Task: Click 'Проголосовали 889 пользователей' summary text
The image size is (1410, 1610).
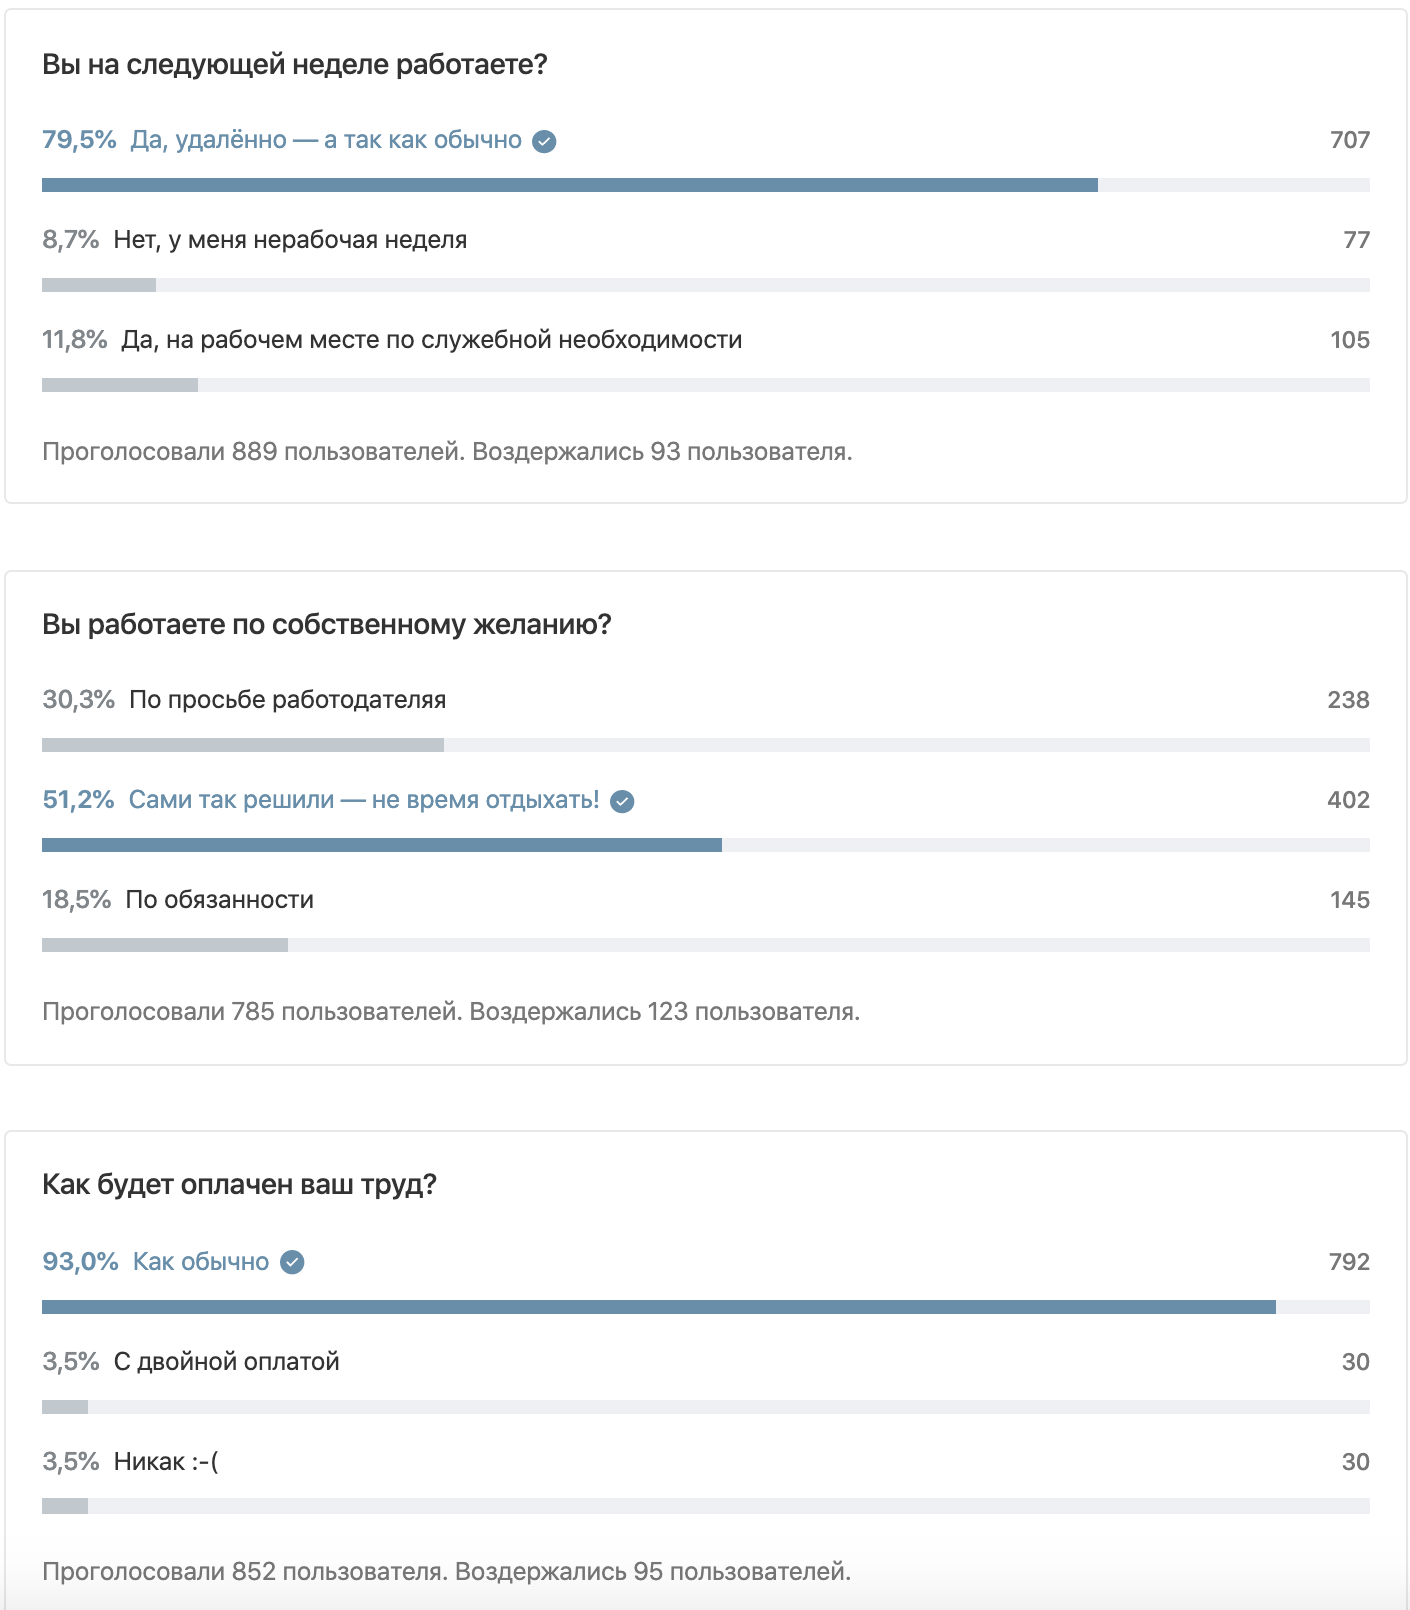Action: (x=253, y=452)
